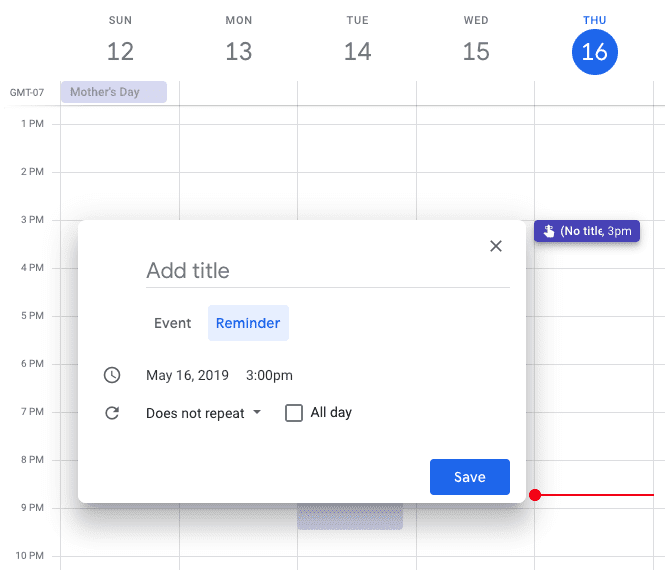Go to Wednesday 15
This screenshot has height=570, width=665.
(x=476, y=51)
